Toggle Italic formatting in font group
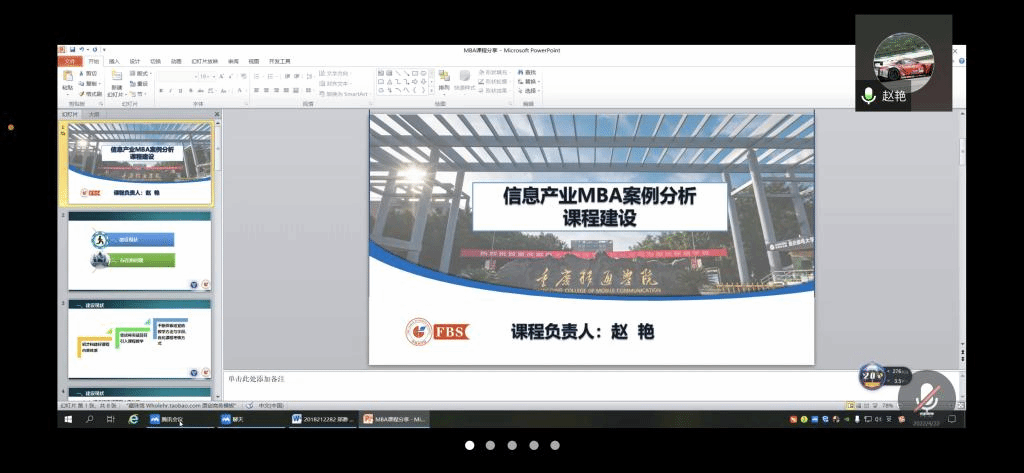This screenshot has height=473, width=1024. (169, 91)
